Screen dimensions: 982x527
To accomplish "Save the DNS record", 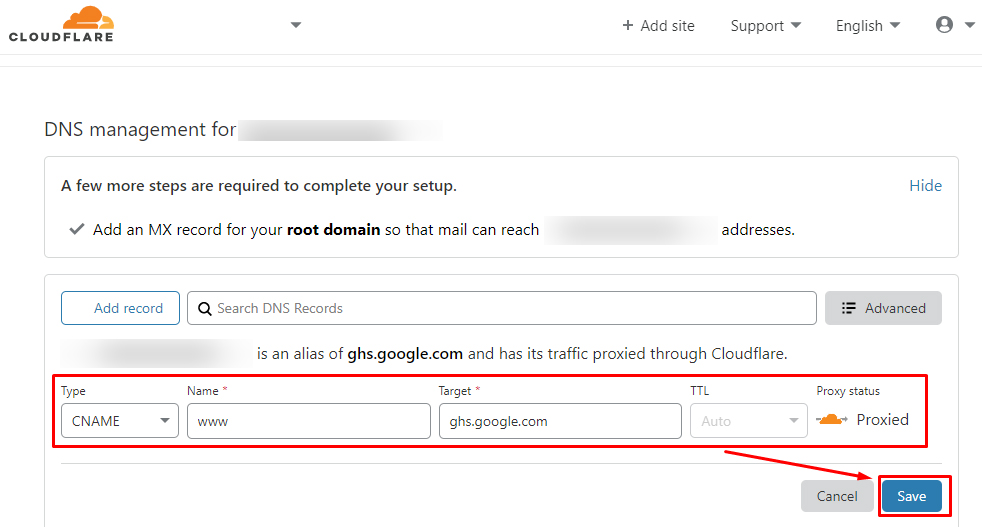I will click(x=911, y=496).
